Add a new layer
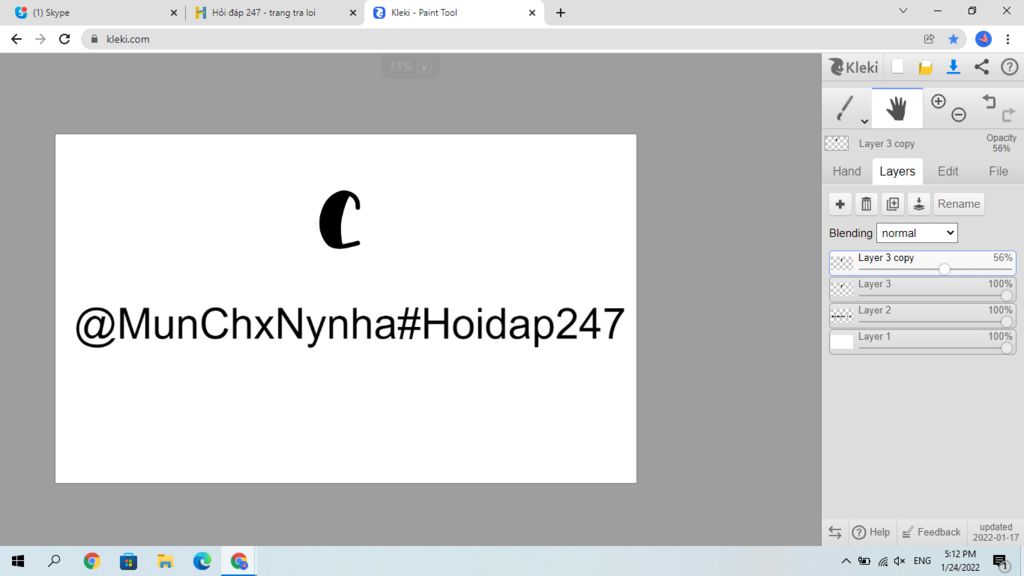 (840, 204)
